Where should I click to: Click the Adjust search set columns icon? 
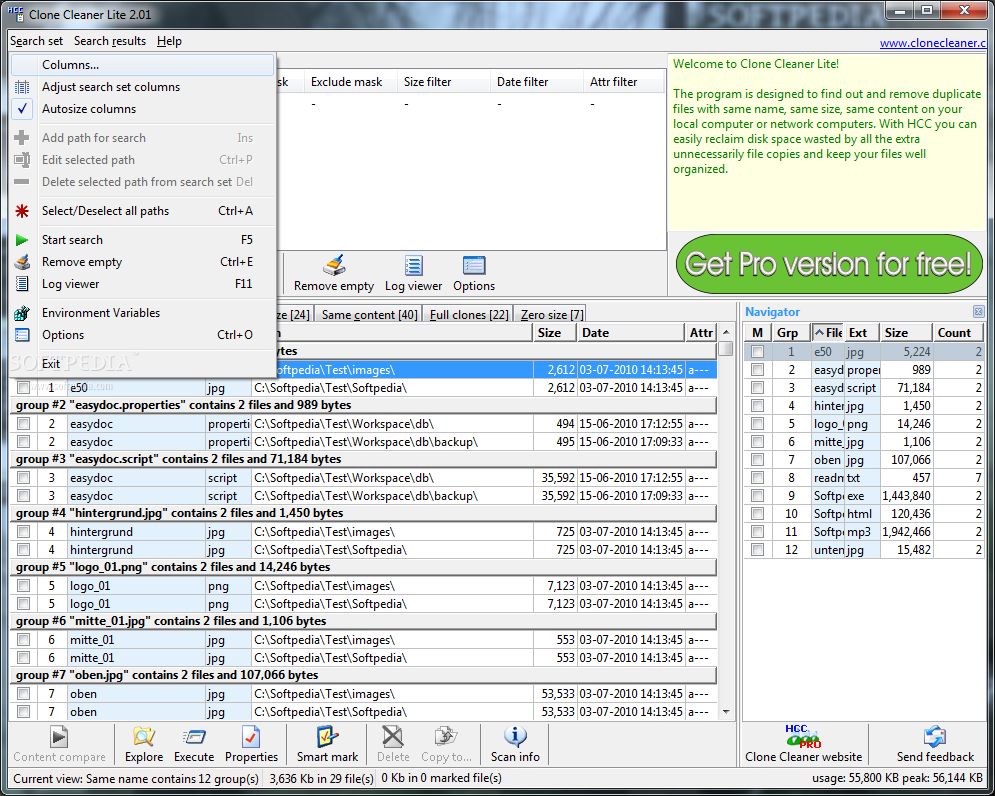click(x=22, y=87)
